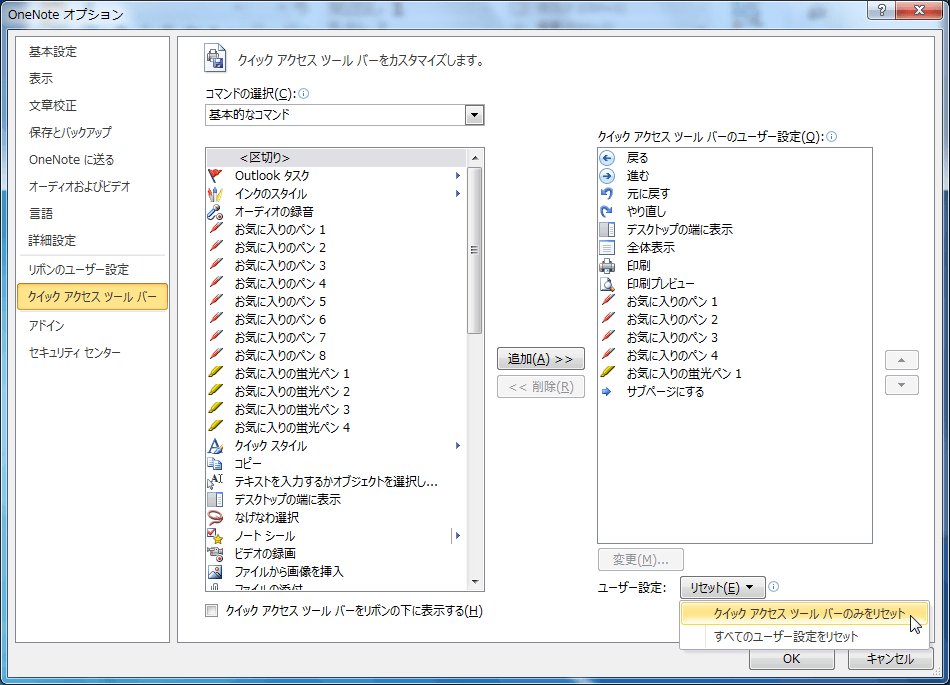Click info icon beside コマンドの選択

[304, 93]
